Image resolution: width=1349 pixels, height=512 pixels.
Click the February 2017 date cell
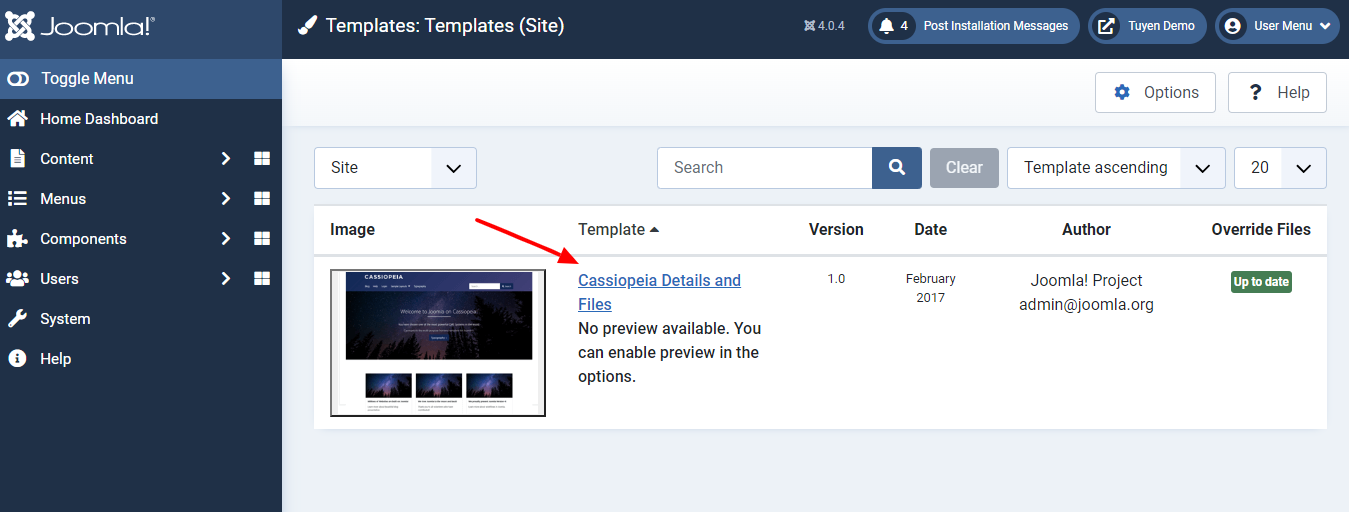tap(930, 288)
